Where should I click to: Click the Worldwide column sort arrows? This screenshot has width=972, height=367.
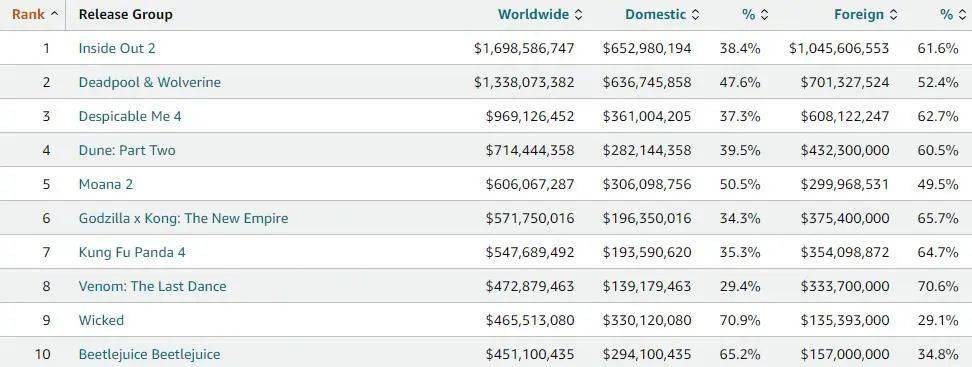[x=578, y=15]
